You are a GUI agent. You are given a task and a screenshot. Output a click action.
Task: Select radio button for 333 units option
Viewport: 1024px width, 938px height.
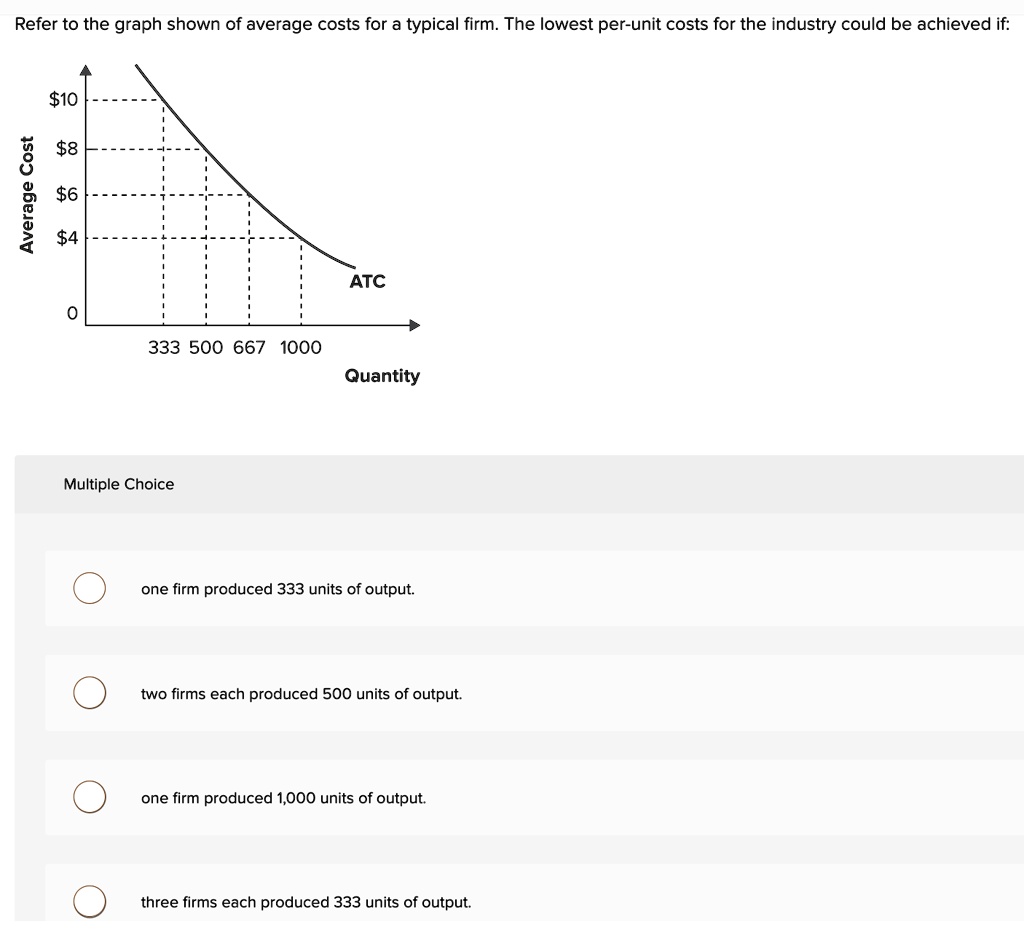(89, 588)
